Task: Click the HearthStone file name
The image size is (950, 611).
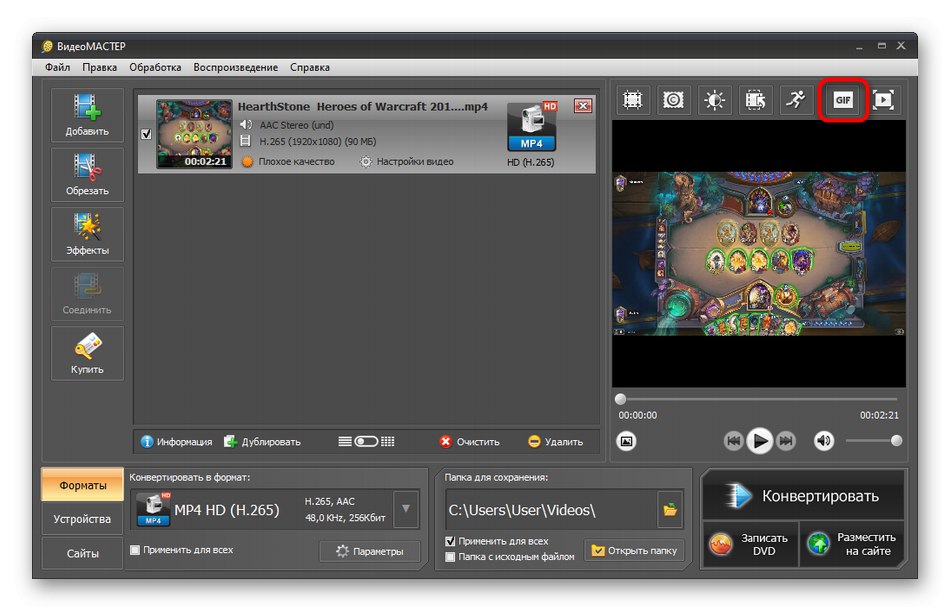Action: tap(362, 107)
